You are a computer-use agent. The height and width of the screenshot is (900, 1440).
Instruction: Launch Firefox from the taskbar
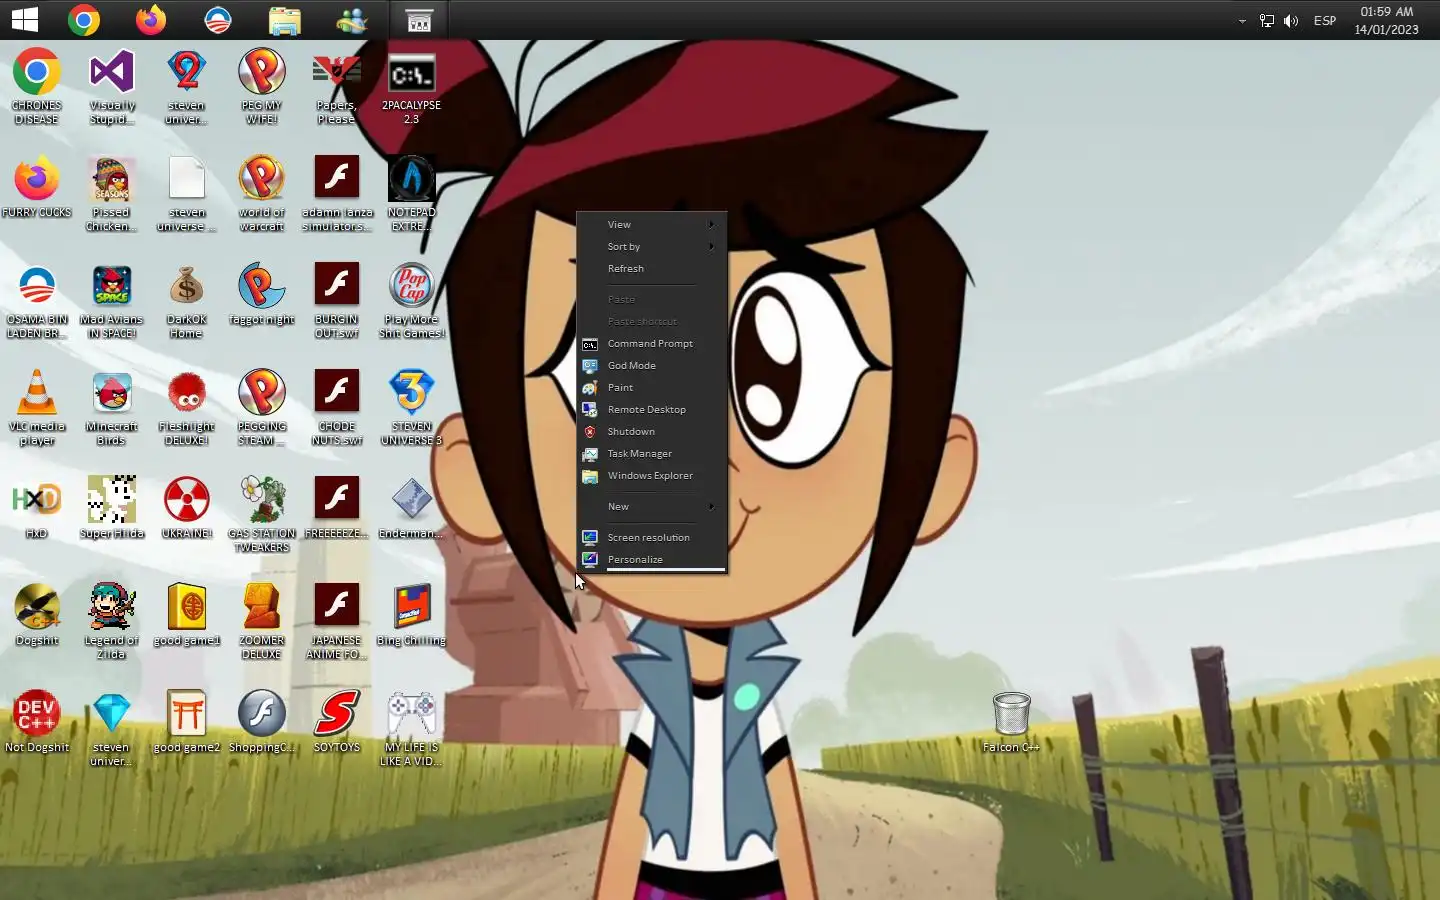[151, 20]
